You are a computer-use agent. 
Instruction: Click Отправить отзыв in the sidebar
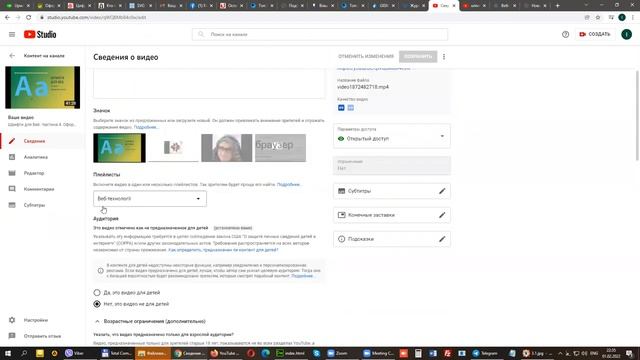click(x=42, y=336)
